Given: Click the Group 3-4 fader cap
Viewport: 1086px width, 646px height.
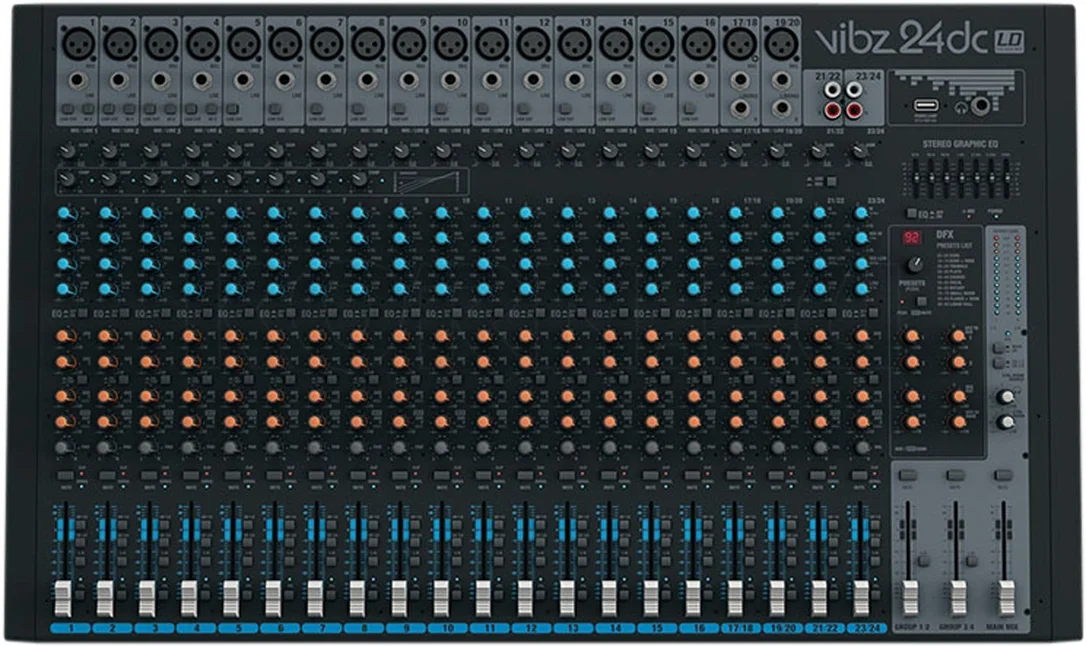Looking at the screenshot, I should 958,599.
